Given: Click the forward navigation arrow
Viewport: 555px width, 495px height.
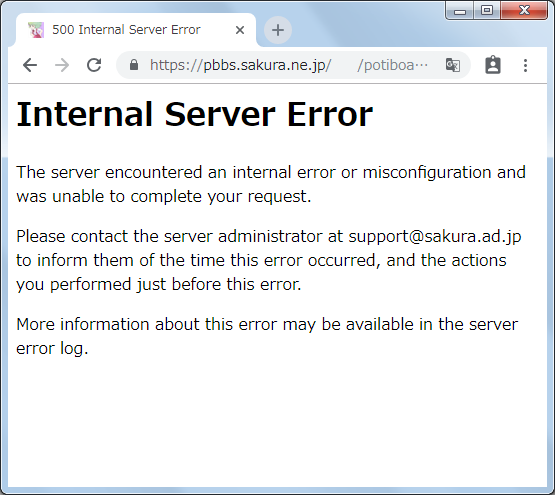Looking at the screenshot, I should (x=62, y=65).
